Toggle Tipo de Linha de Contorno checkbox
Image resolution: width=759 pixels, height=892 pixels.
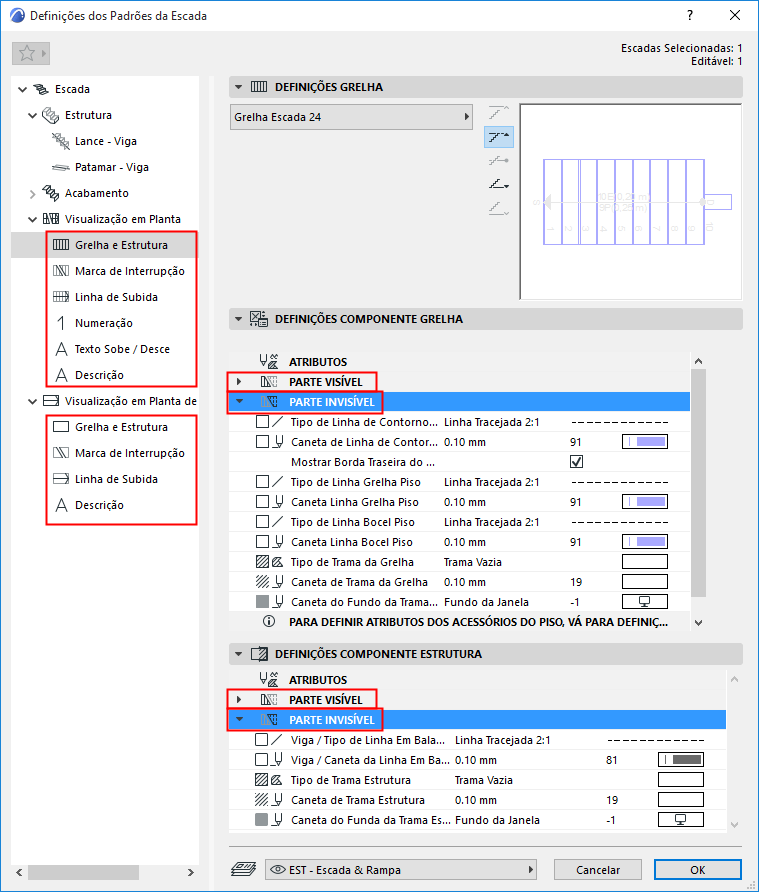click(262, 422)
